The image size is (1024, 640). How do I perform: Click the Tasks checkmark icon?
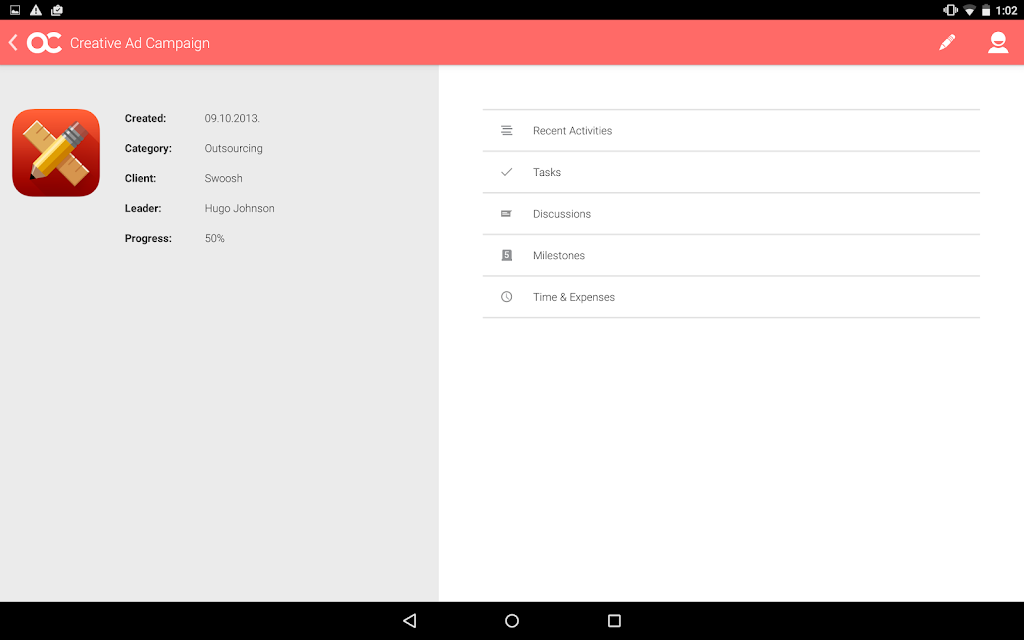click(x=506, y=172)
